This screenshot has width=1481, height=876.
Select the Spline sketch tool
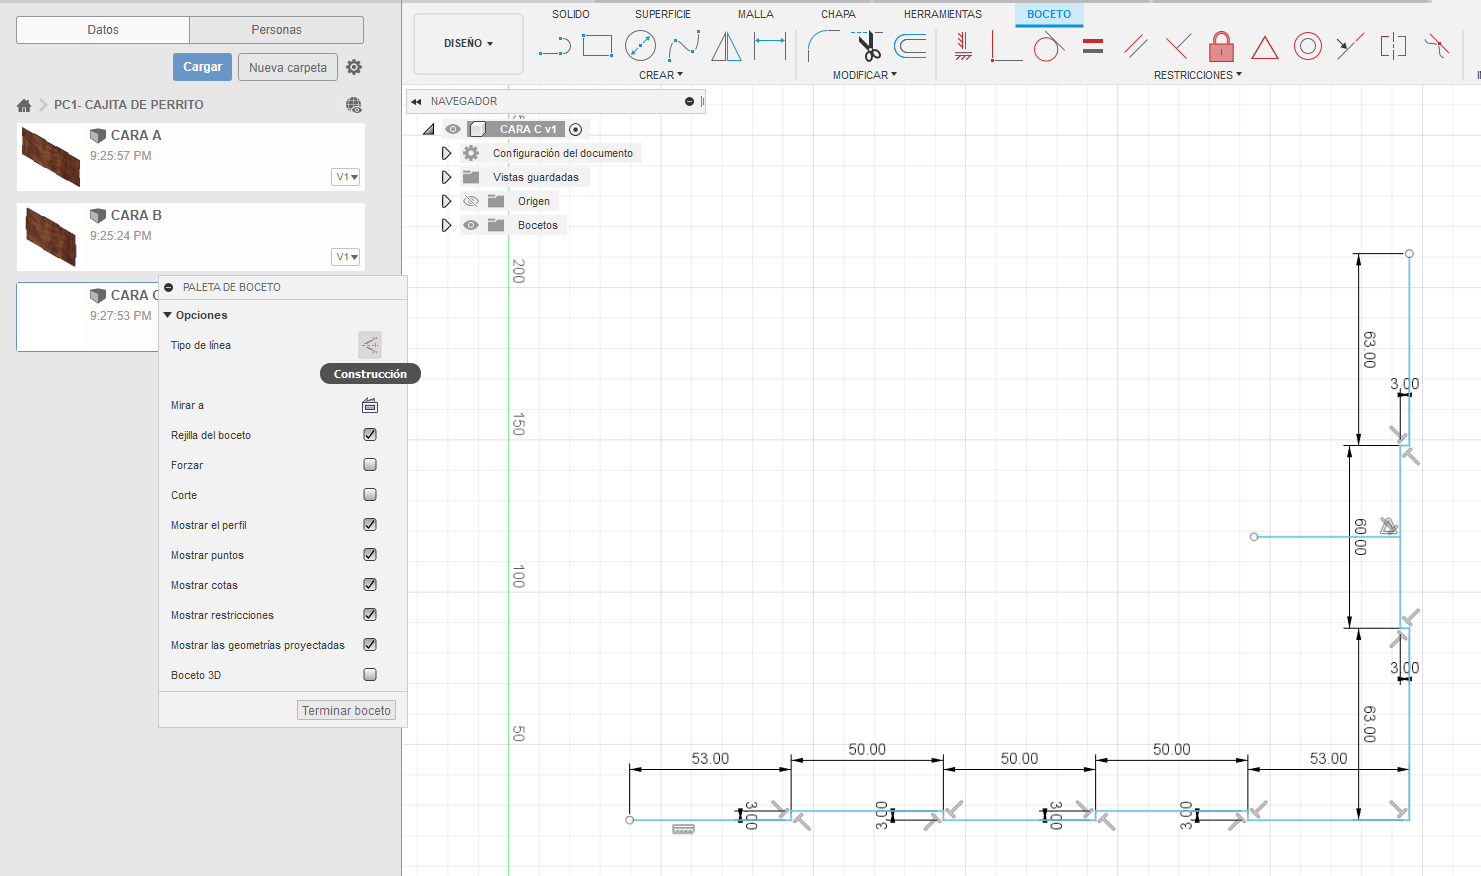point(684,46)
